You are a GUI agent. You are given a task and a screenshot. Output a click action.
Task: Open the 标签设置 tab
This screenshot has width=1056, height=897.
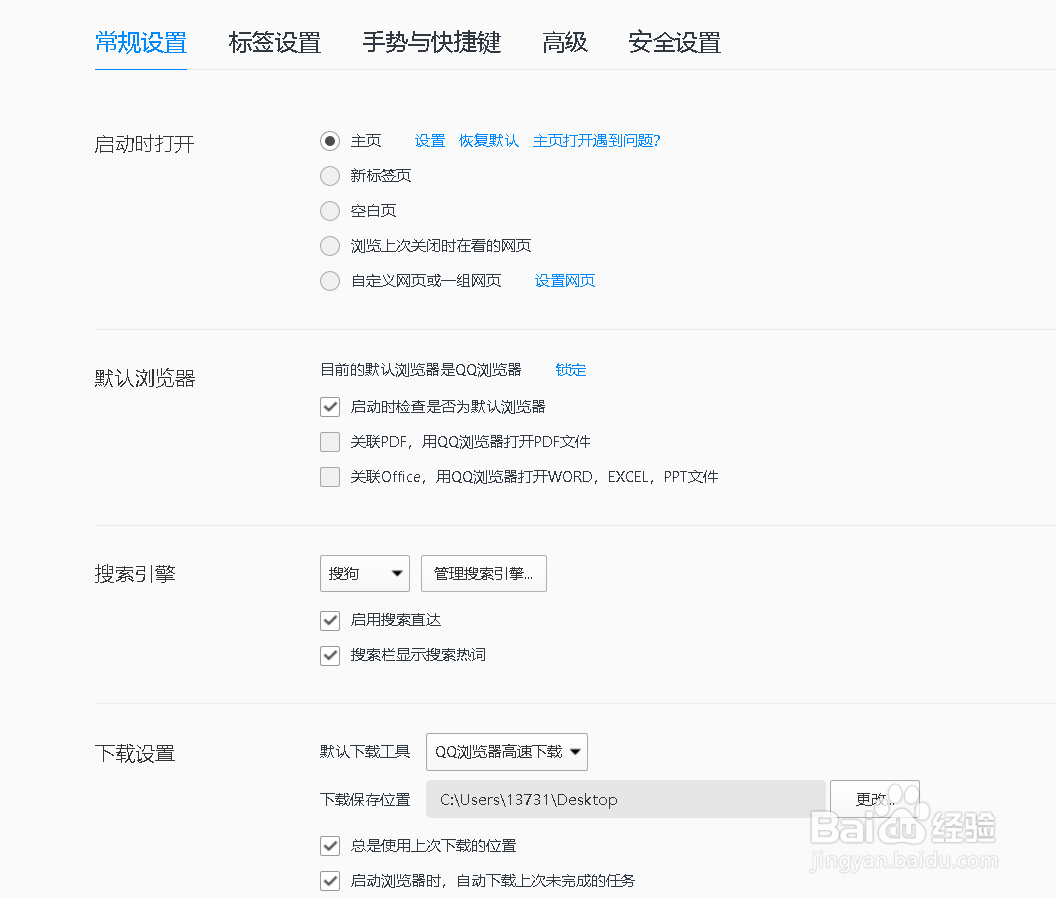tap(274, 42)
